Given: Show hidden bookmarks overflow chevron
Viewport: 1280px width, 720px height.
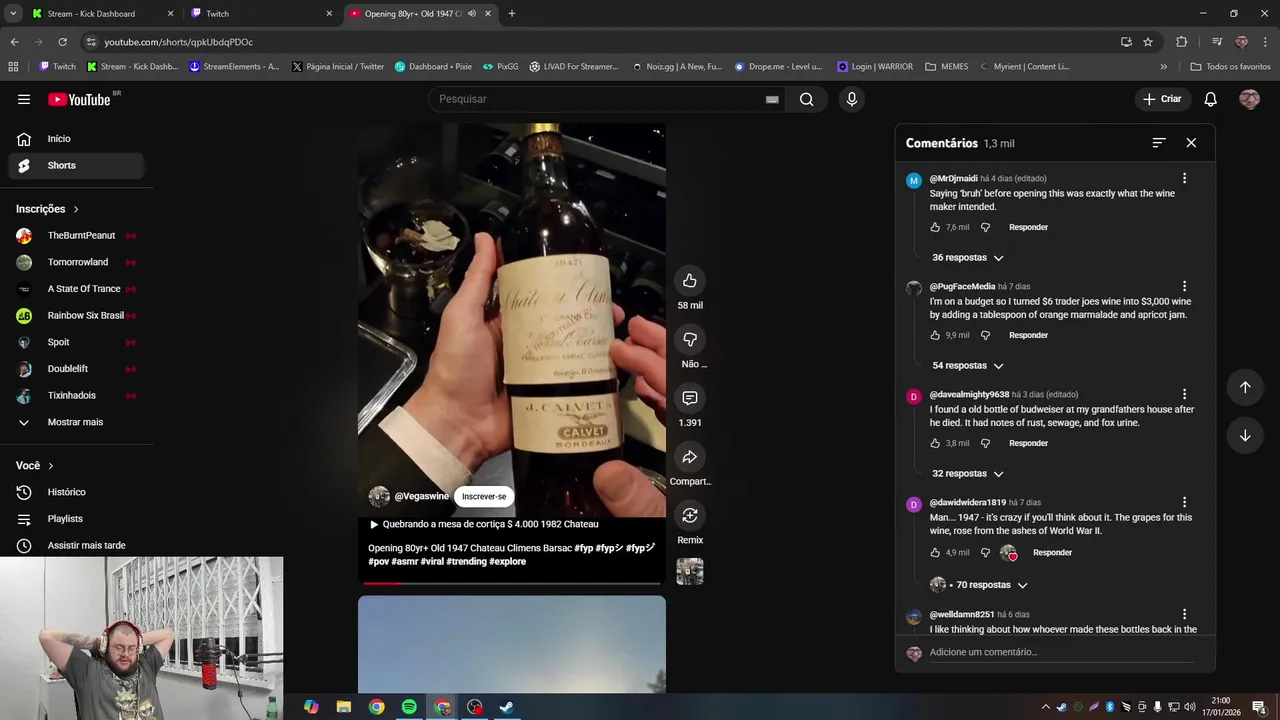Looking at the screenshot, I should [1163, 67].
